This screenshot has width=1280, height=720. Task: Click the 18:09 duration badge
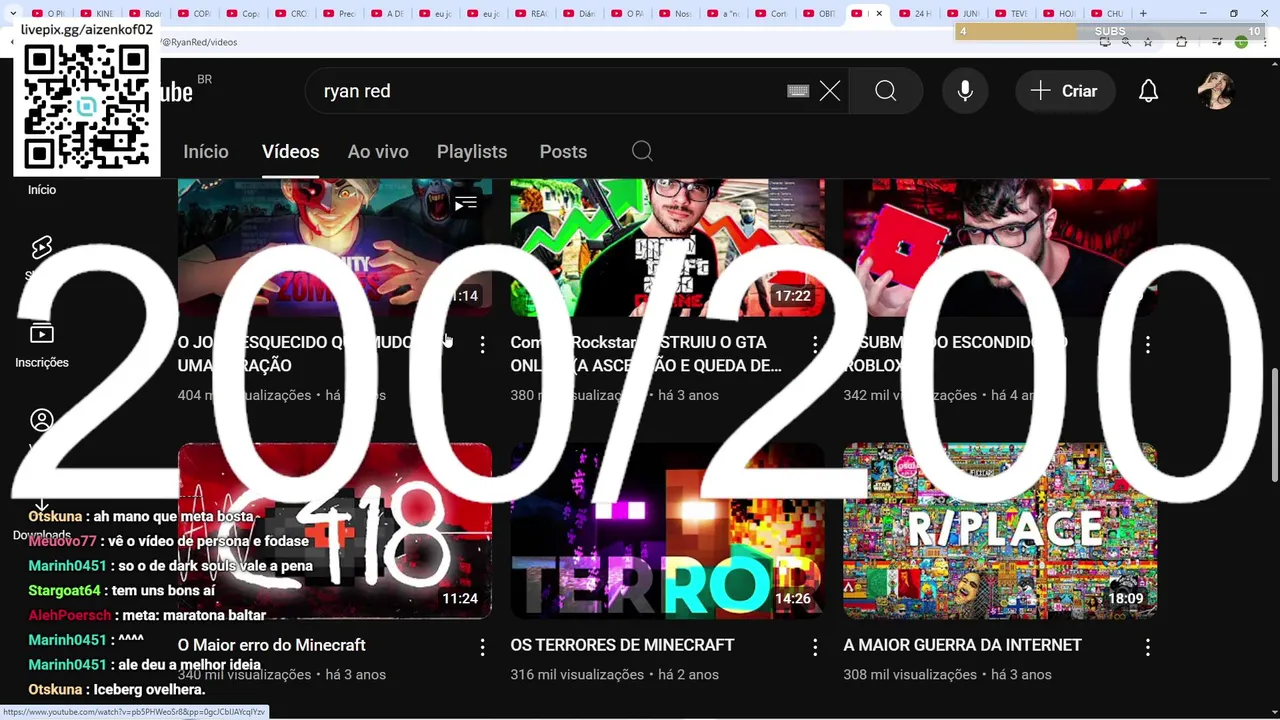point(1125,598)
